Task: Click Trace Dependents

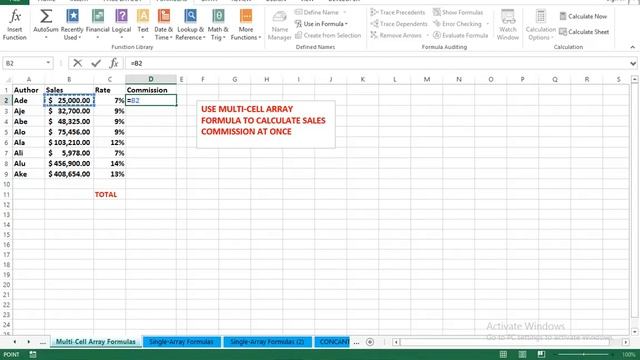Action: 399,24
